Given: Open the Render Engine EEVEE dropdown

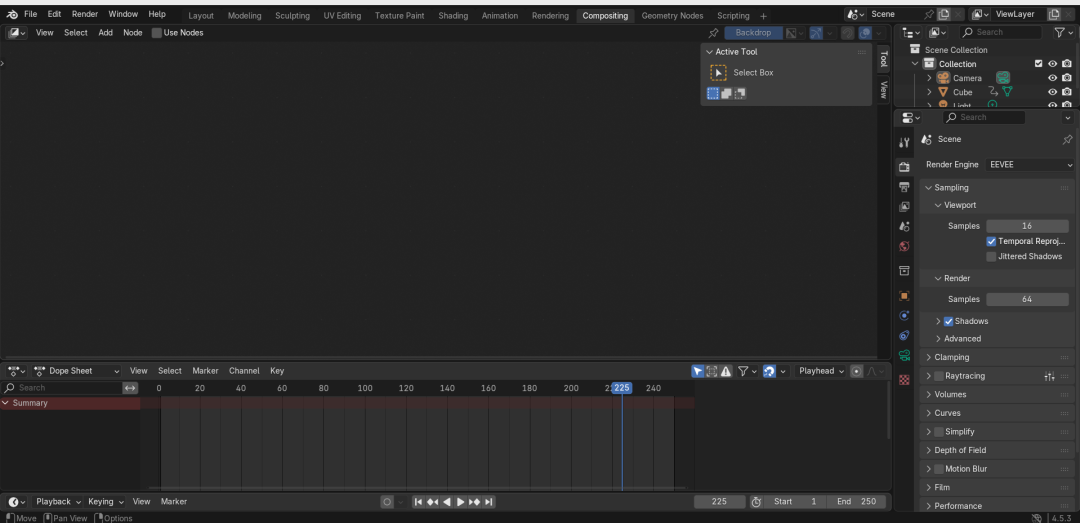Looking at the screenshot, I should [1029, 165].
